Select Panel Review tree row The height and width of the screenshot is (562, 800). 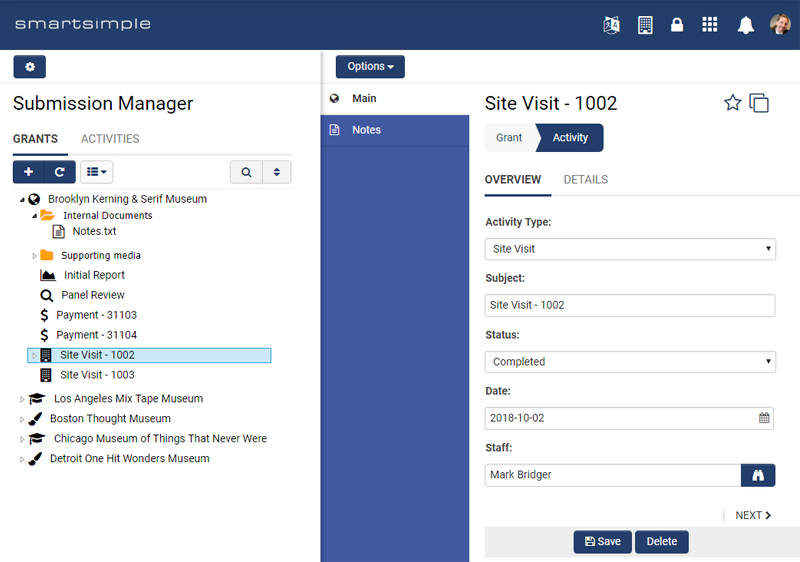pyautogui.click(x=93, y=295)
